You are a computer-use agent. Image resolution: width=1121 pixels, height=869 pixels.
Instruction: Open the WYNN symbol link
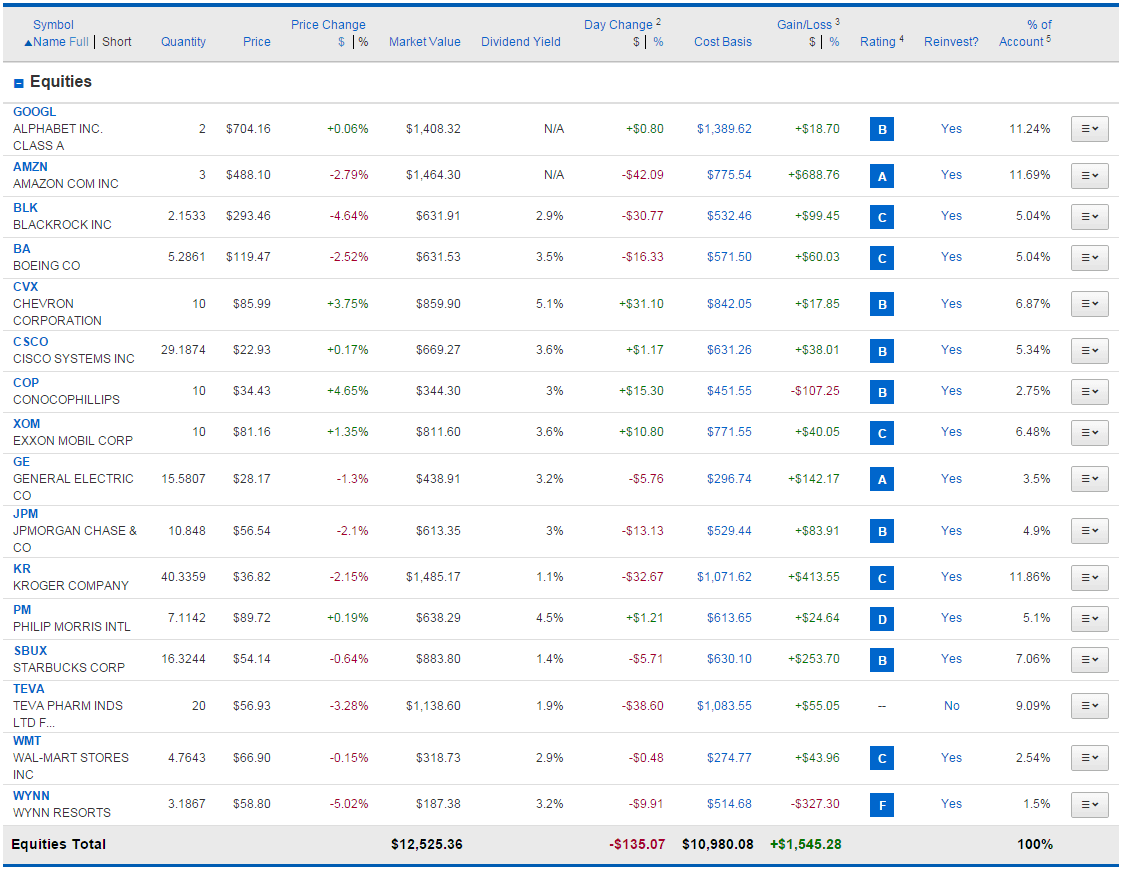pos(31,796)
